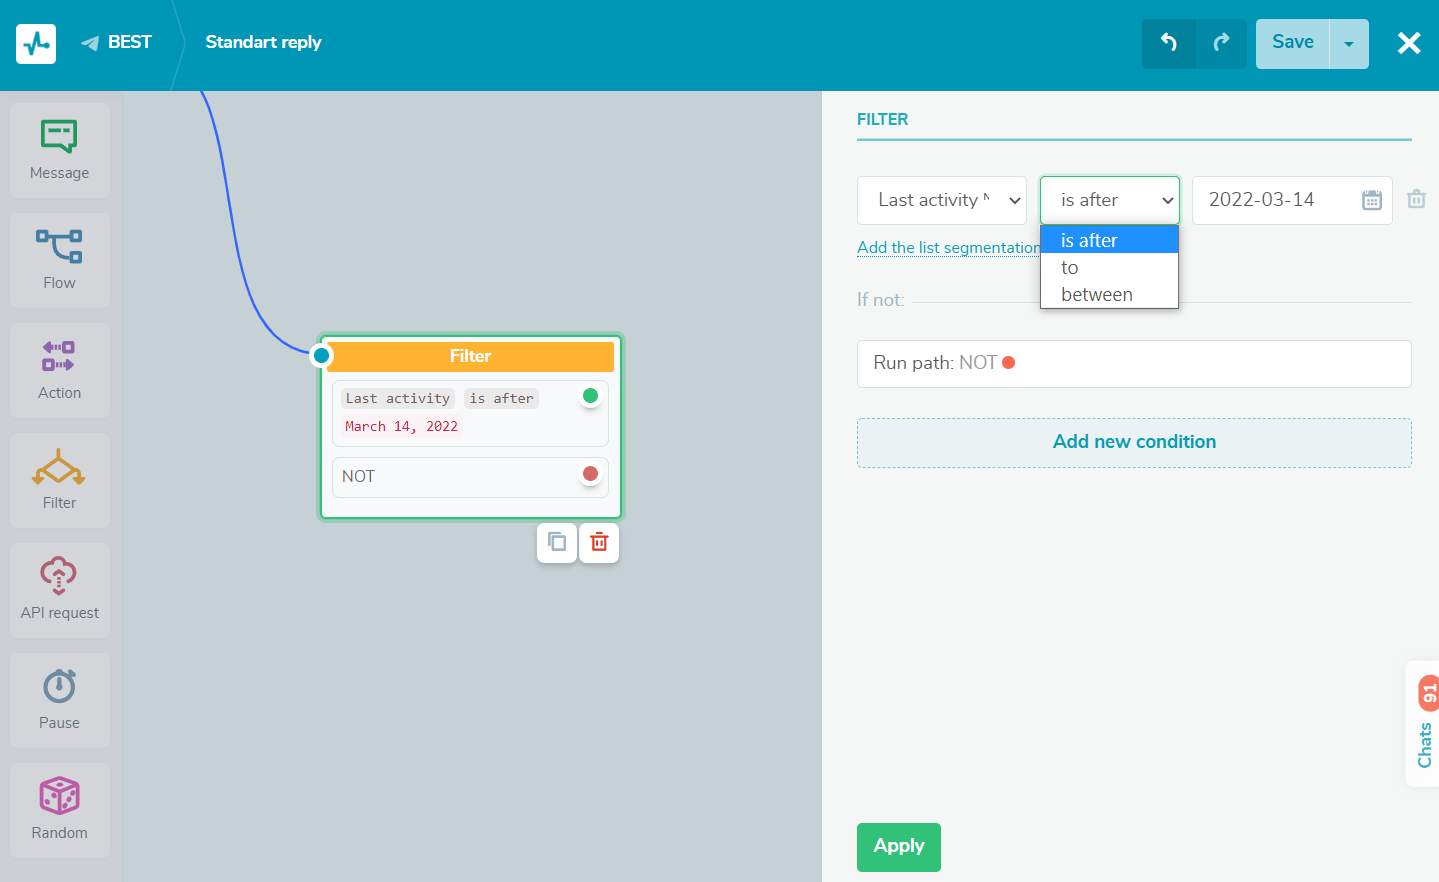Click Add new condition button
This screenshot has height=882, width=1439.
pos(1134,442)
